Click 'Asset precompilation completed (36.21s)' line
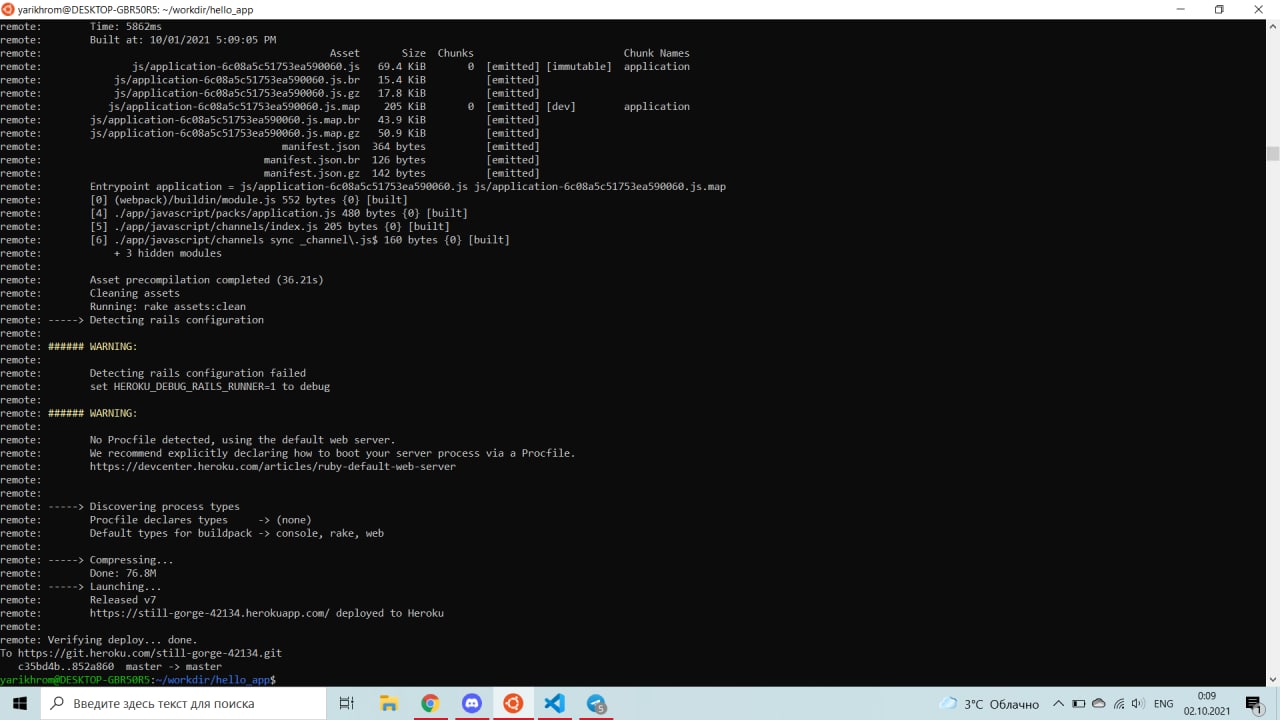The width and height of the screenshot is (1280, 720). tap(206, 280)
